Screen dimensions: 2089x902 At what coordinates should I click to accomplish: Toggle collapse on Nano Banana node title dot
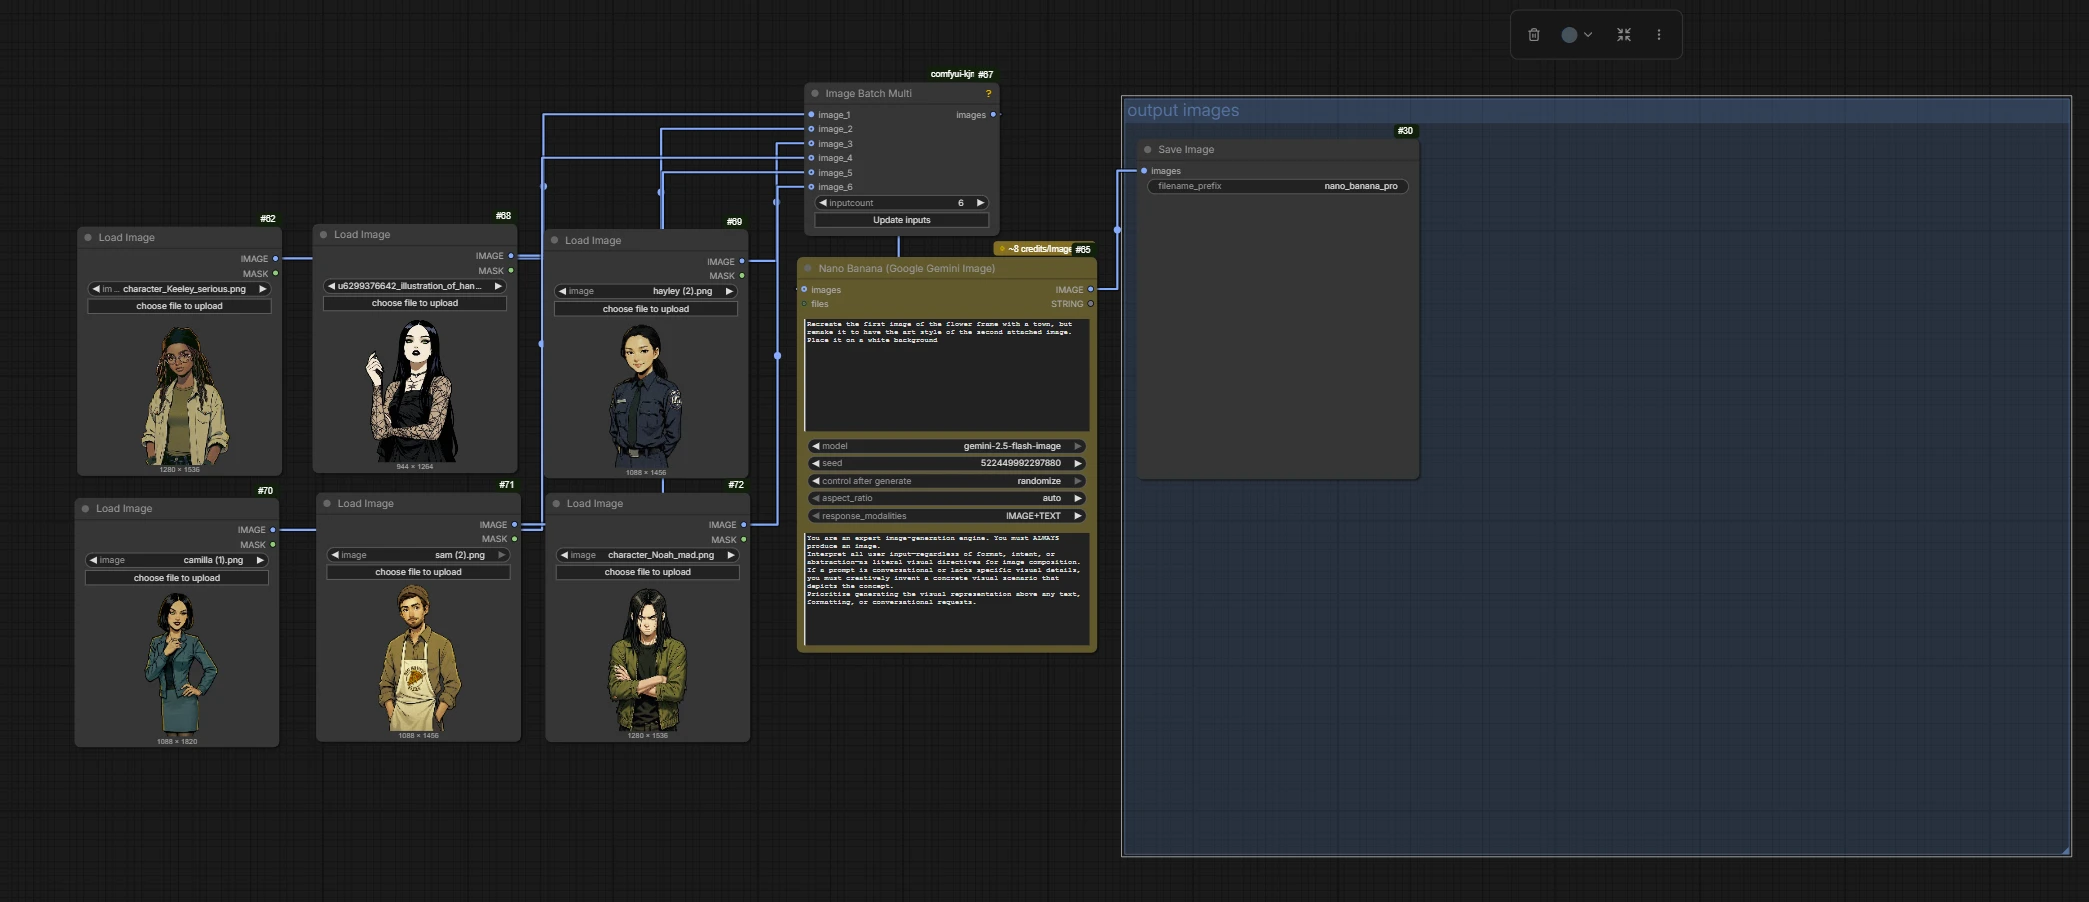click(x=808, y=269)
